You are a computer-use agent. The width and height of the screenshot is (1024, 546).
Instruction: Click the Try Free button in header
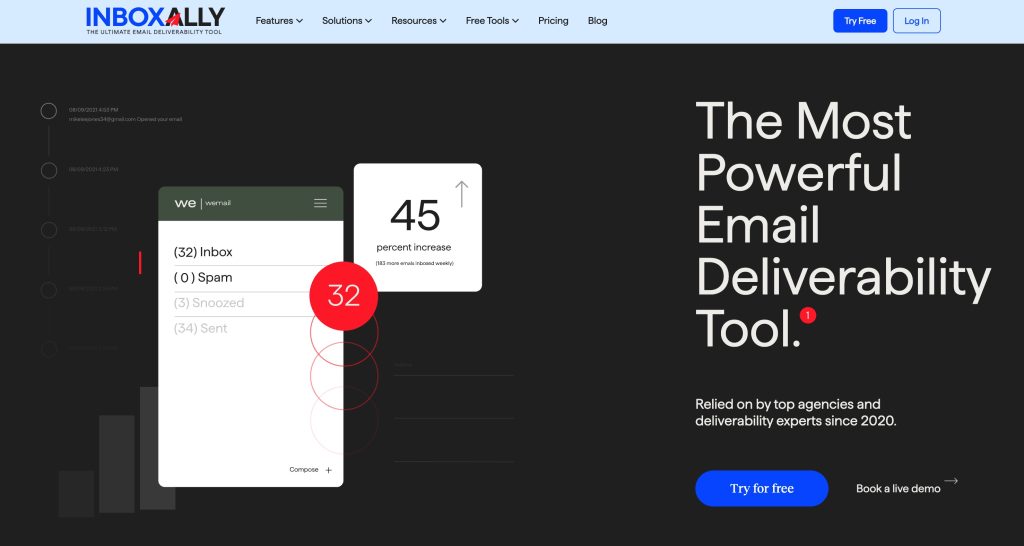[x=860, y=21]
